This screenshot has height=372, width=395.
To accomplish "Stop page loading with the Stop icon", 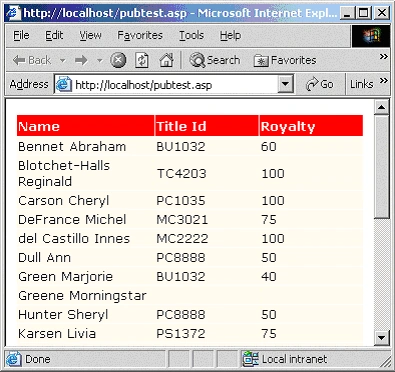I will (x=118, y=60).
